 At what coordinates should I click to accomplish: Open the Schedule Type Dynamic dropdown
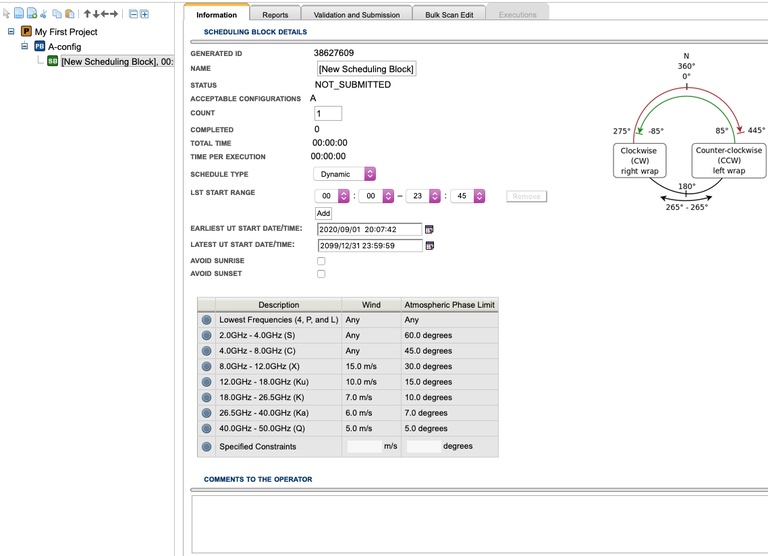344,174
